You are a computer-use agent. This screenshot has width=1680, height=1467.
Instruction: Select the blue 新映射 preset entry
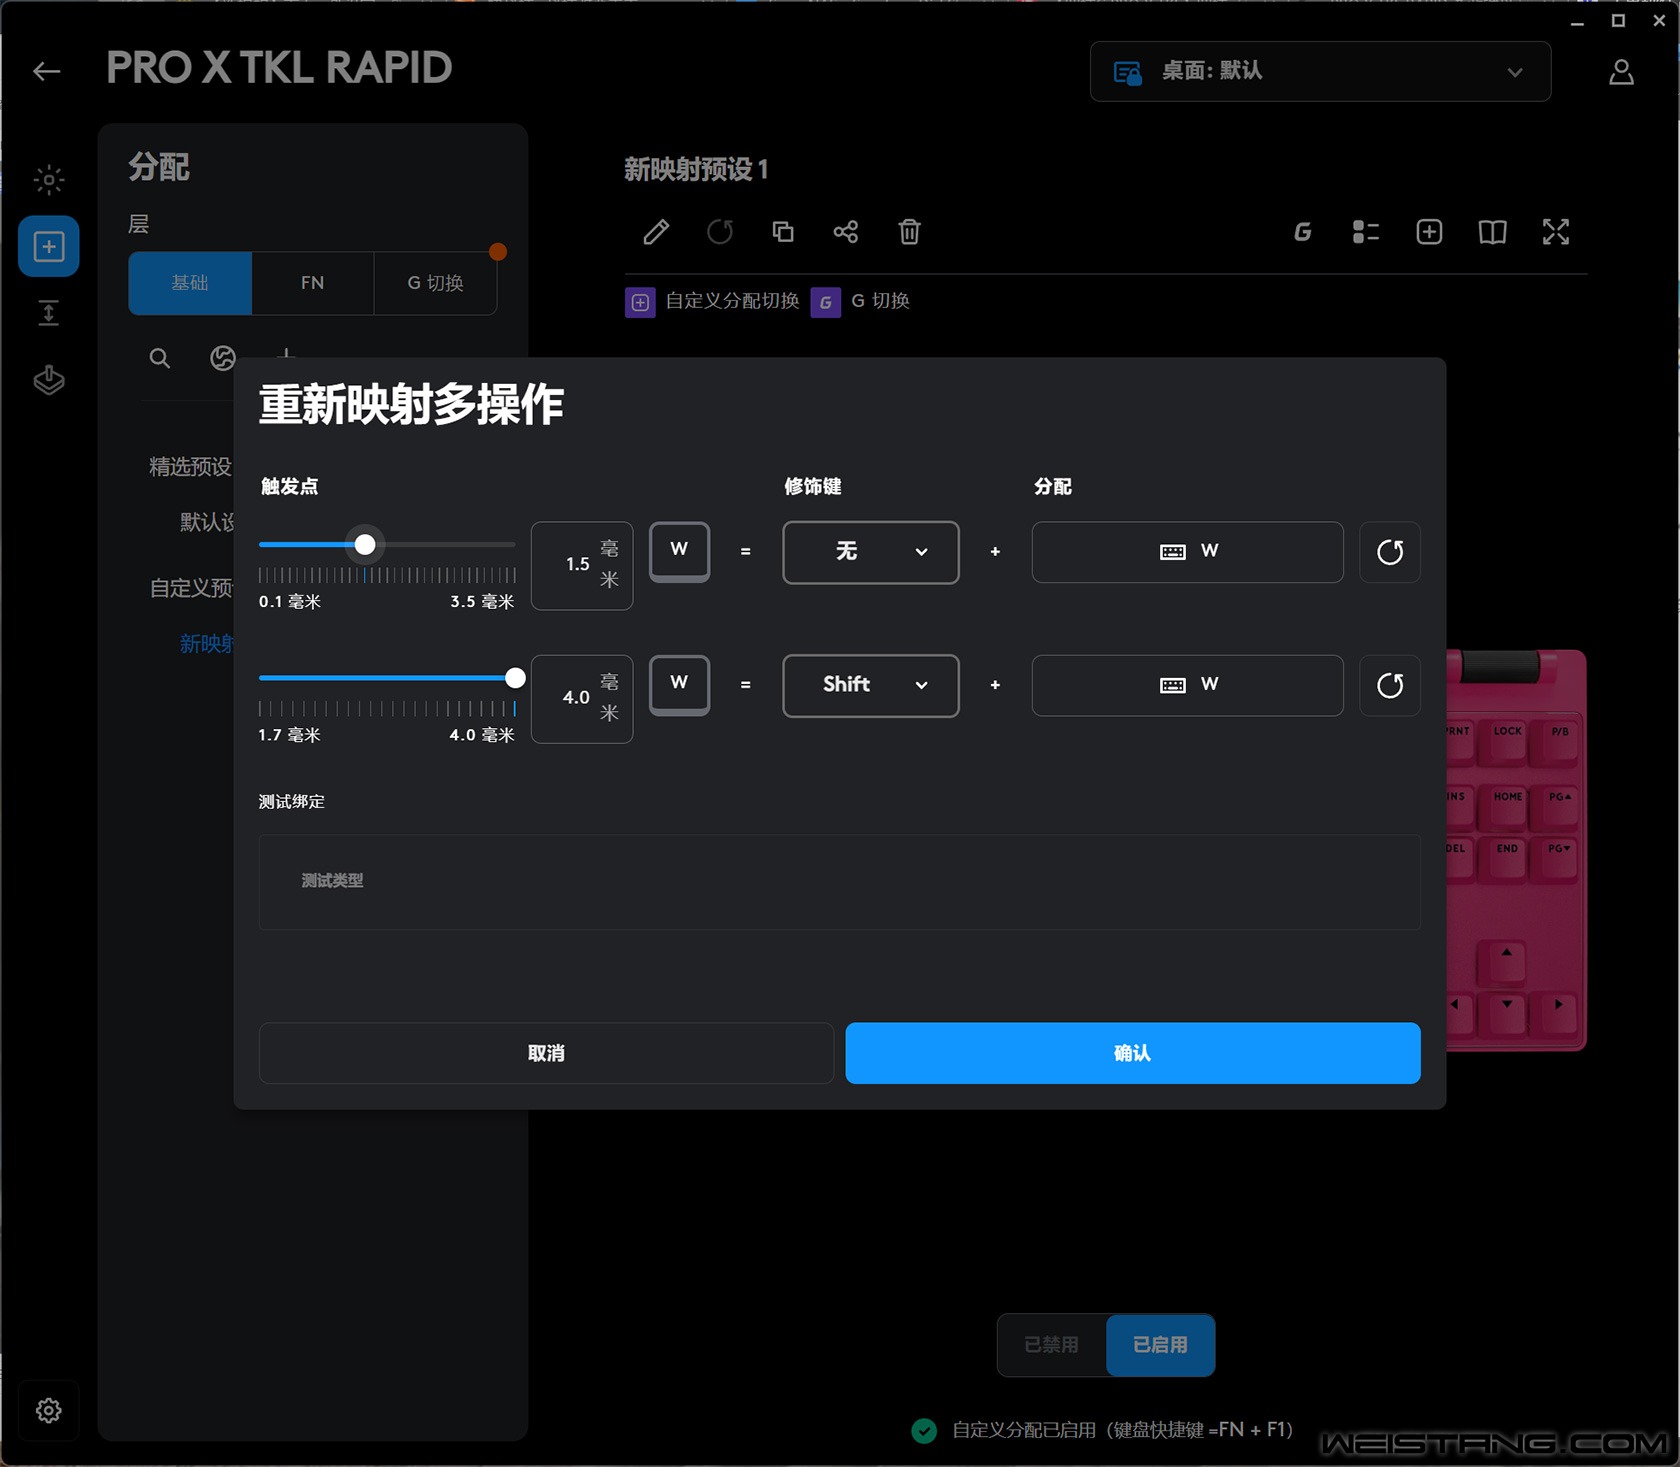click(207, 644)
